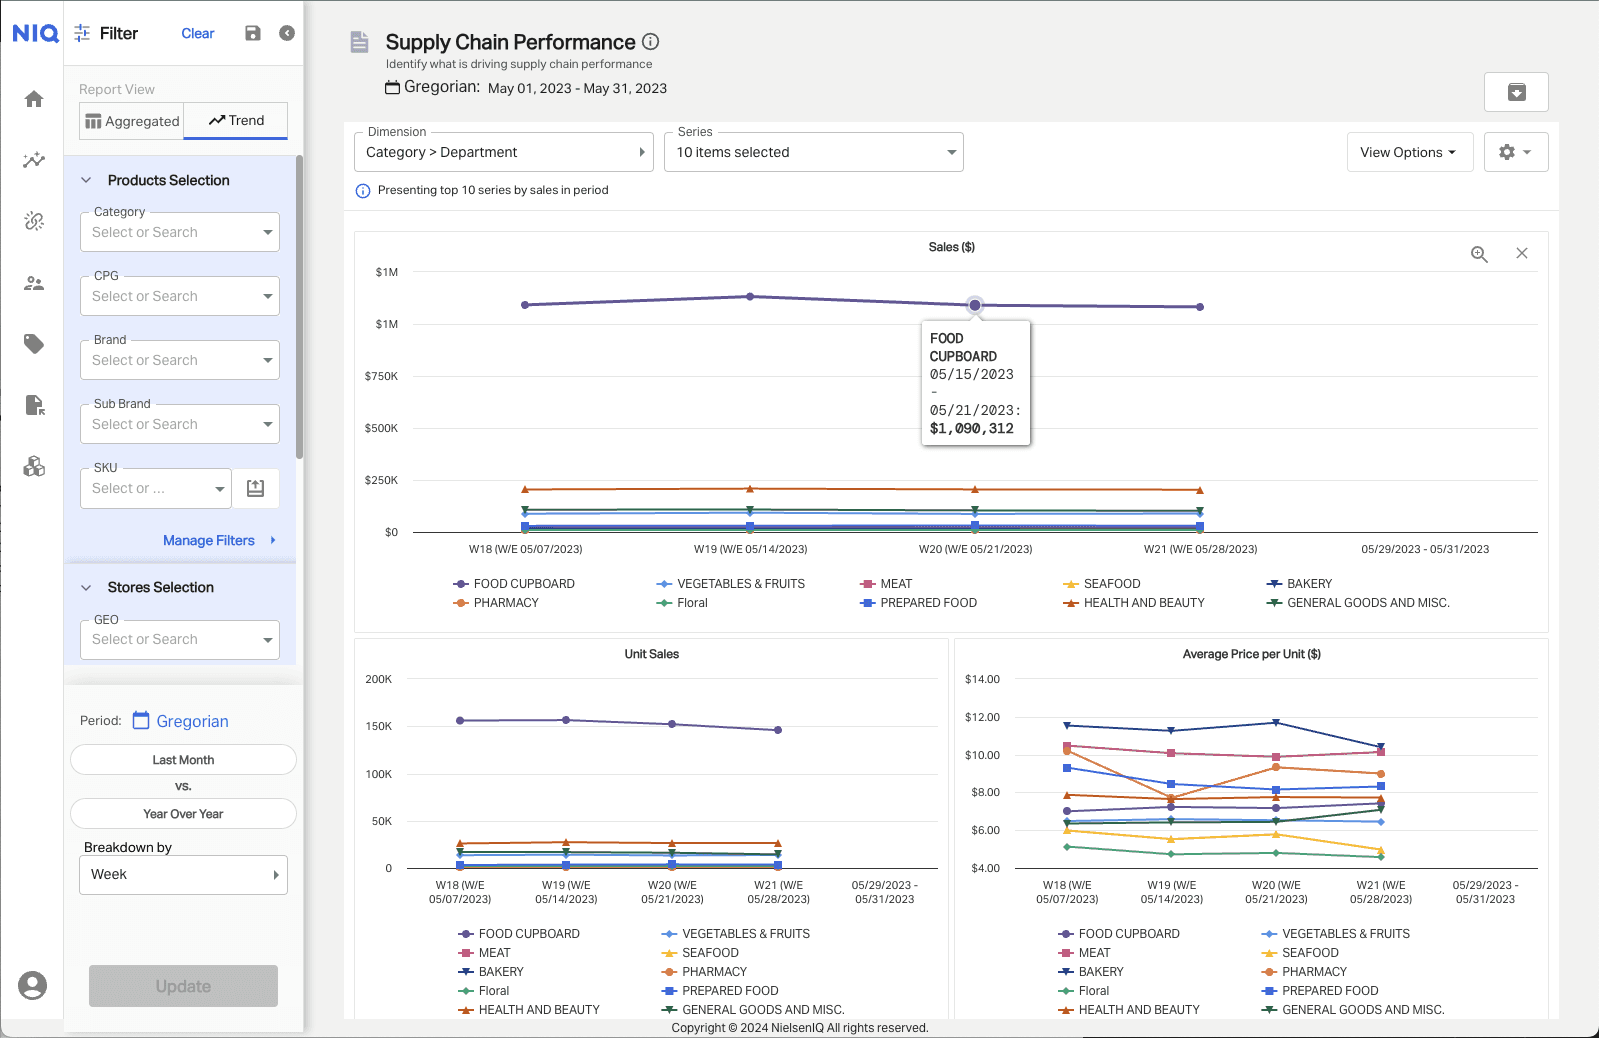This screenshot has width=1599, height=1038.
Task: Zoom into the Sales chart with magnifier icon
Action: (x=1479, y=254)
